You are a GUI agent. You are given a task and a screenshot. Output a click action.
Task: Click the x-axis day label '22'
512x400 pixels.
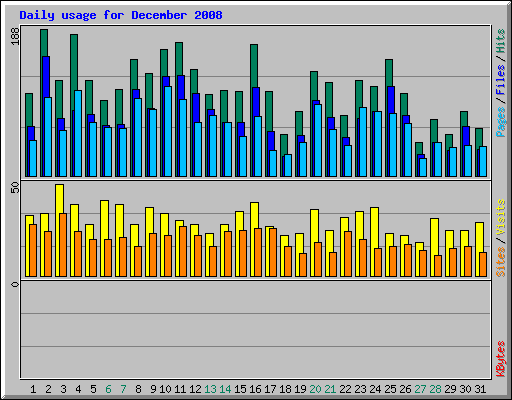pos(345,389)
